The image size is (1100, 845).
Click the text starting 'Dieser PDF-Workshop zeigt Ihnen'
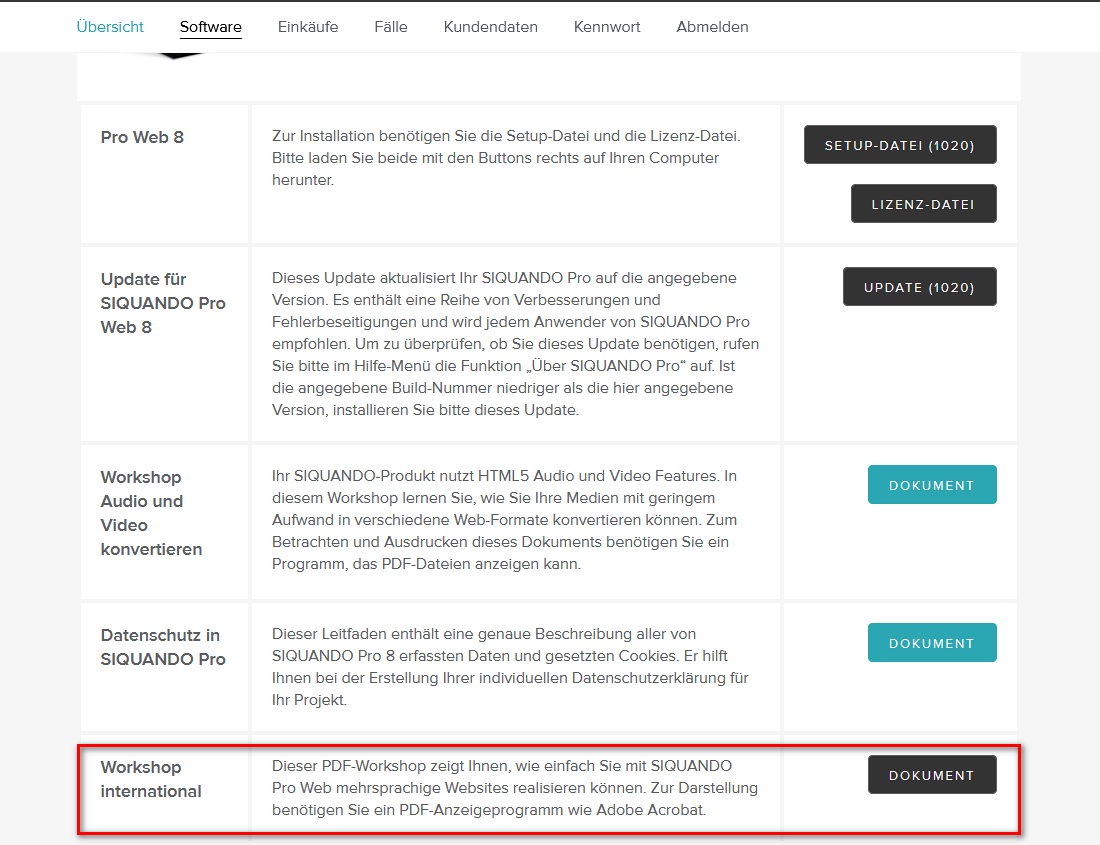click(515, 787)
